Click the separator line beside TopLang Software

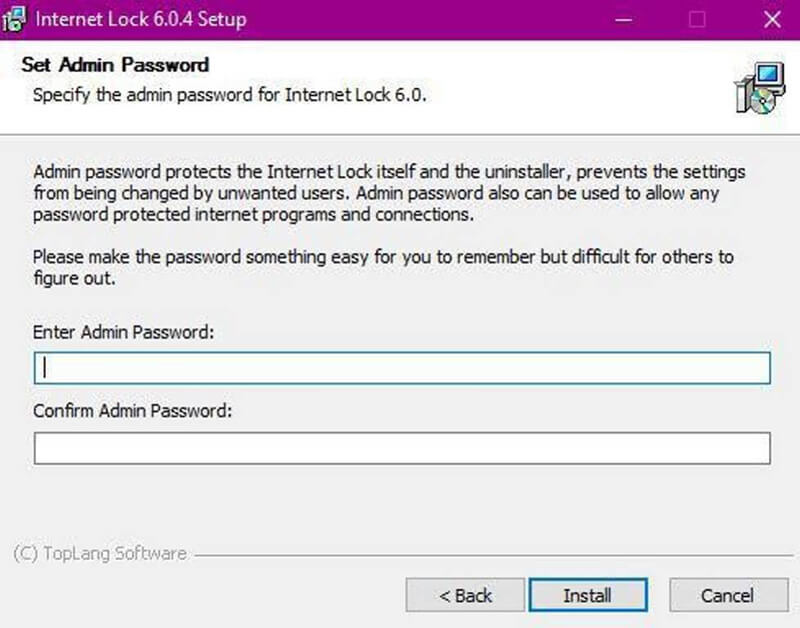pos(493,555)
